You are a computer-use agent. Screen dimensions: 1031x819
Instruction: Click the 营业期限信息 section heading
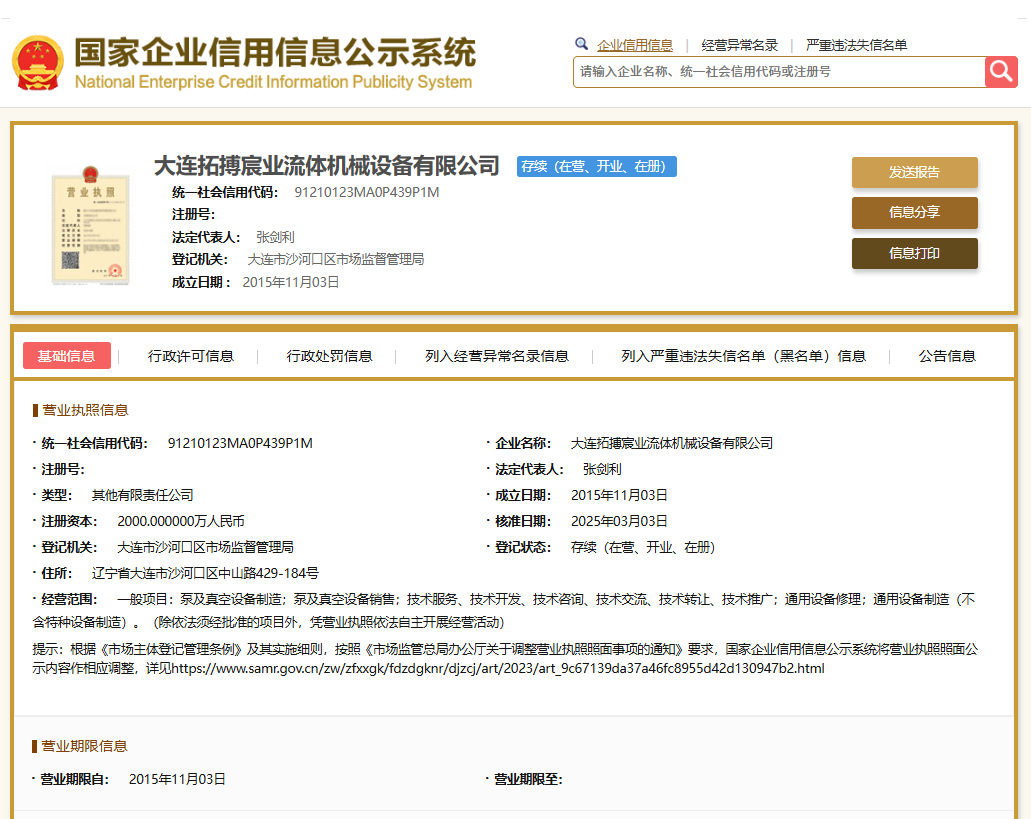click(x=84, y=746)
